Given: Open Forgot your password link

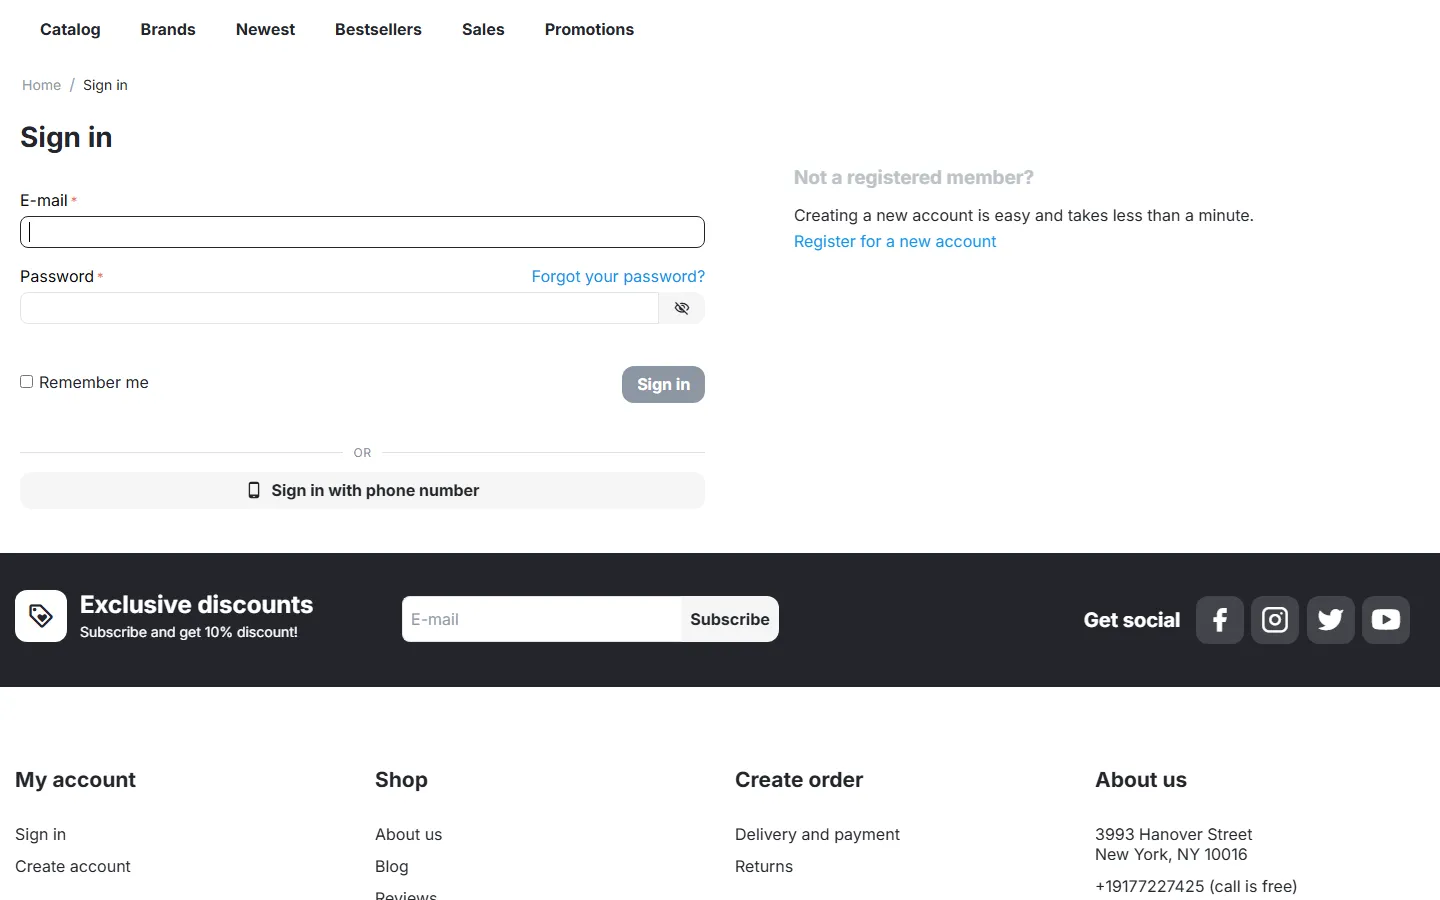Looking at the screenshot, I should coord(618,276).
